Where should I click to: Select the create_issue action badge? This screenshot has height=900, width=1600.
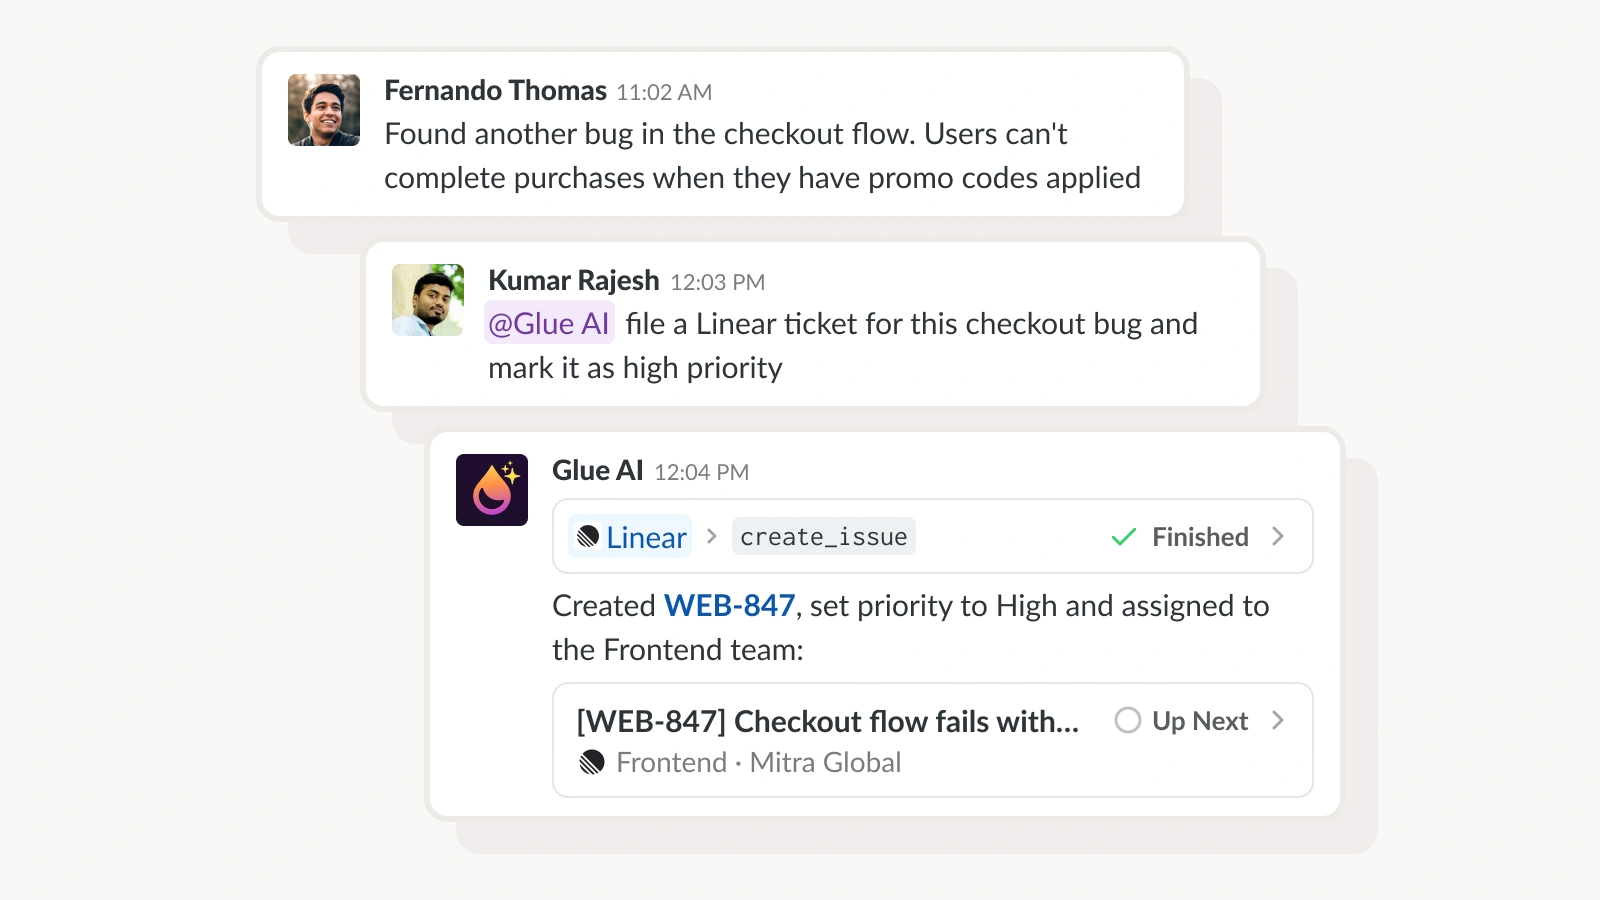pos(823,536)
